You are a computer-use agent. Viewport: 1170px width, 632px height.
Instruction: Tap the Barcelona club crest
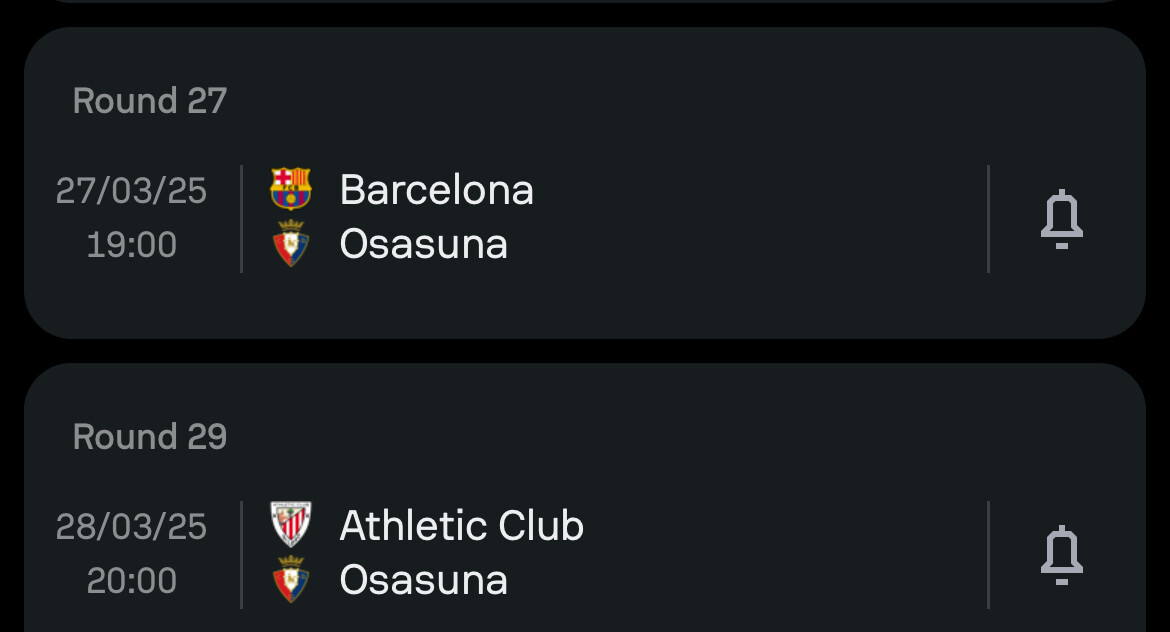tap(290, 189)
